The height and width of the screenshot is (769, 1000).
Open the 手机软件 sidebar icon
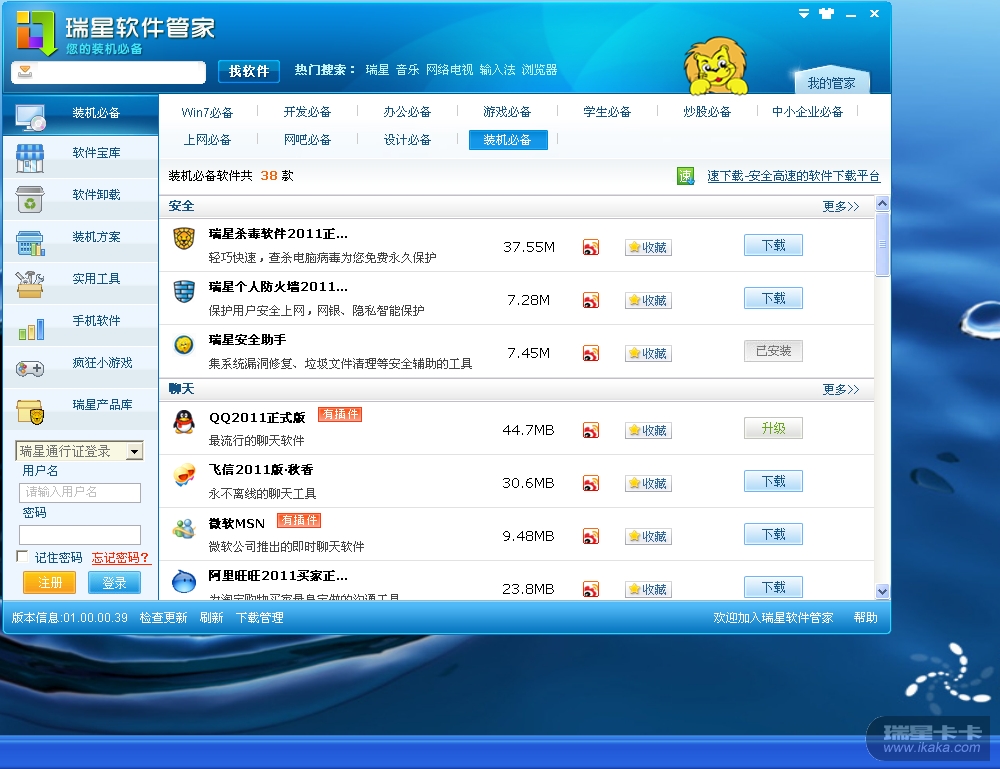click(x=31, y=328)
